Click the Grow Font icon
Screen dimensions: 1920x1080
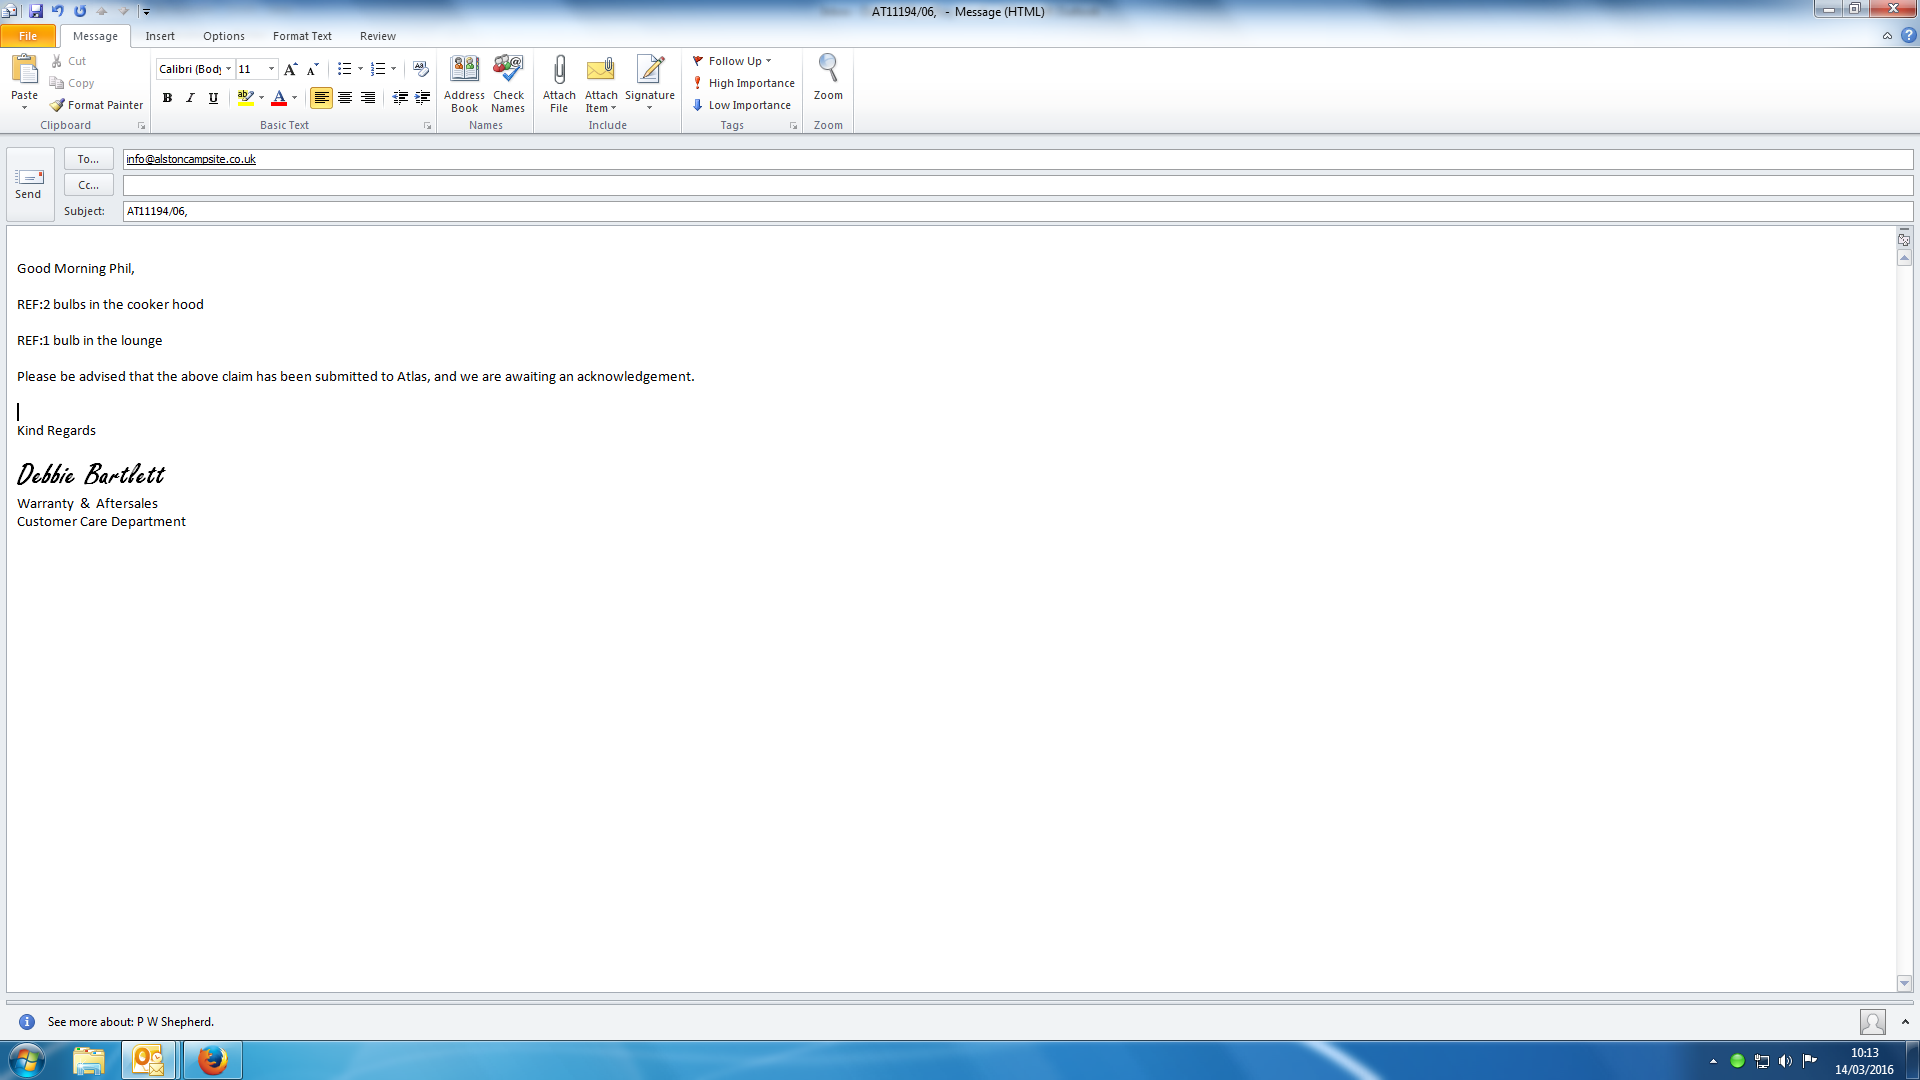[x=290, y=69]
